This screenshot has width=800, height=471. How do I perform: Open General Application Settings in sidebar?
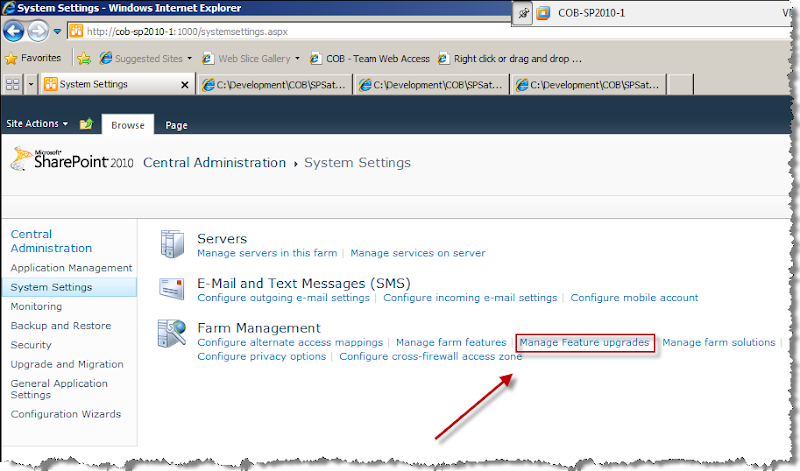pyautogui.click(x=59, y=389)
